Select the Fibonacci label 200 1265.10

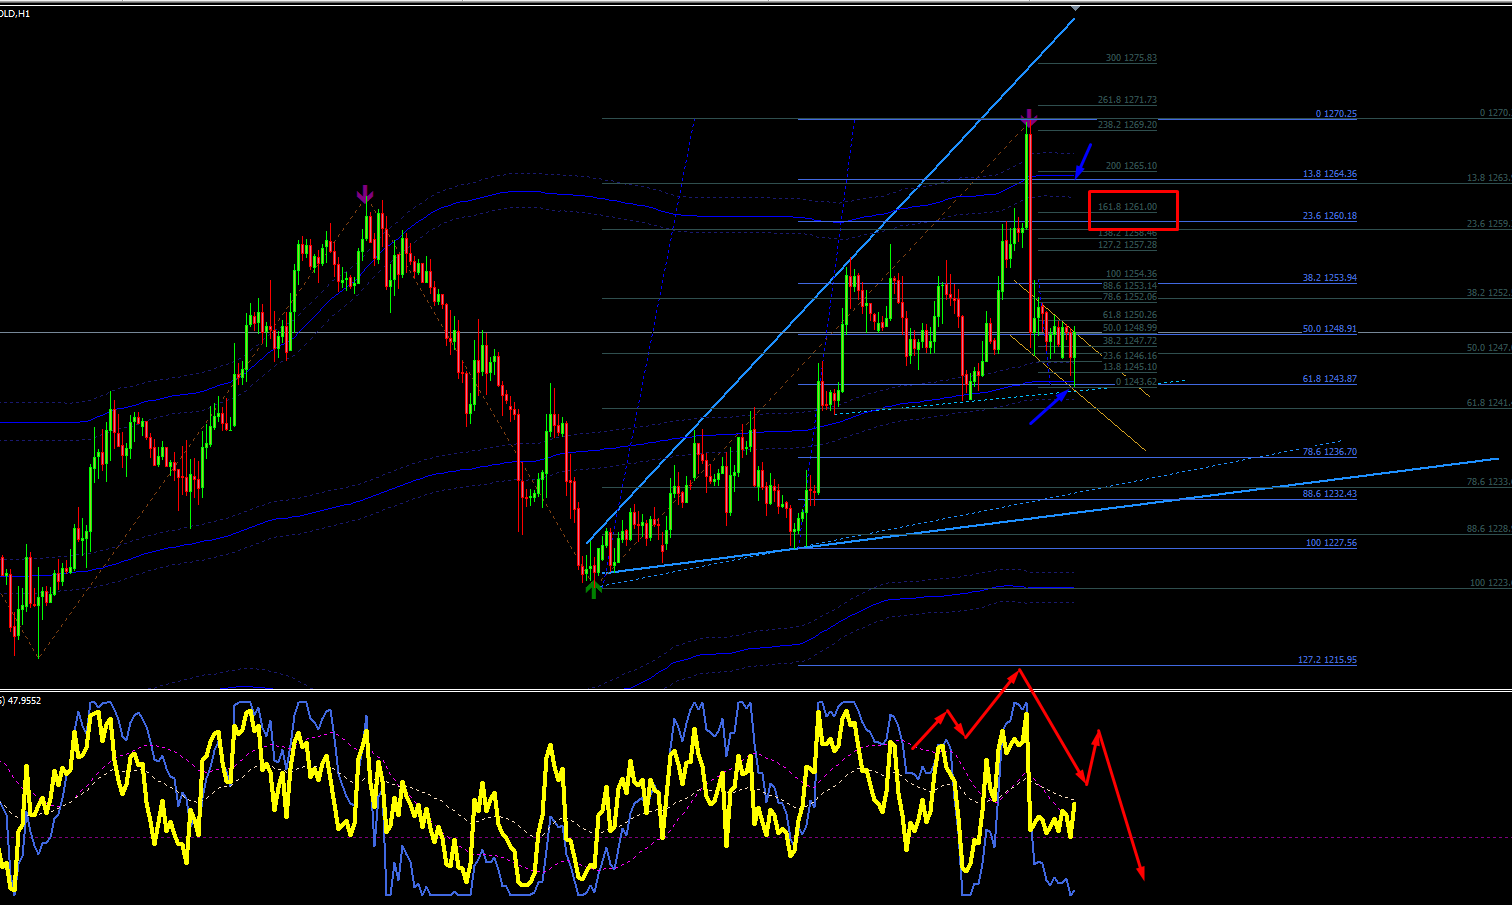[1131, 166]
